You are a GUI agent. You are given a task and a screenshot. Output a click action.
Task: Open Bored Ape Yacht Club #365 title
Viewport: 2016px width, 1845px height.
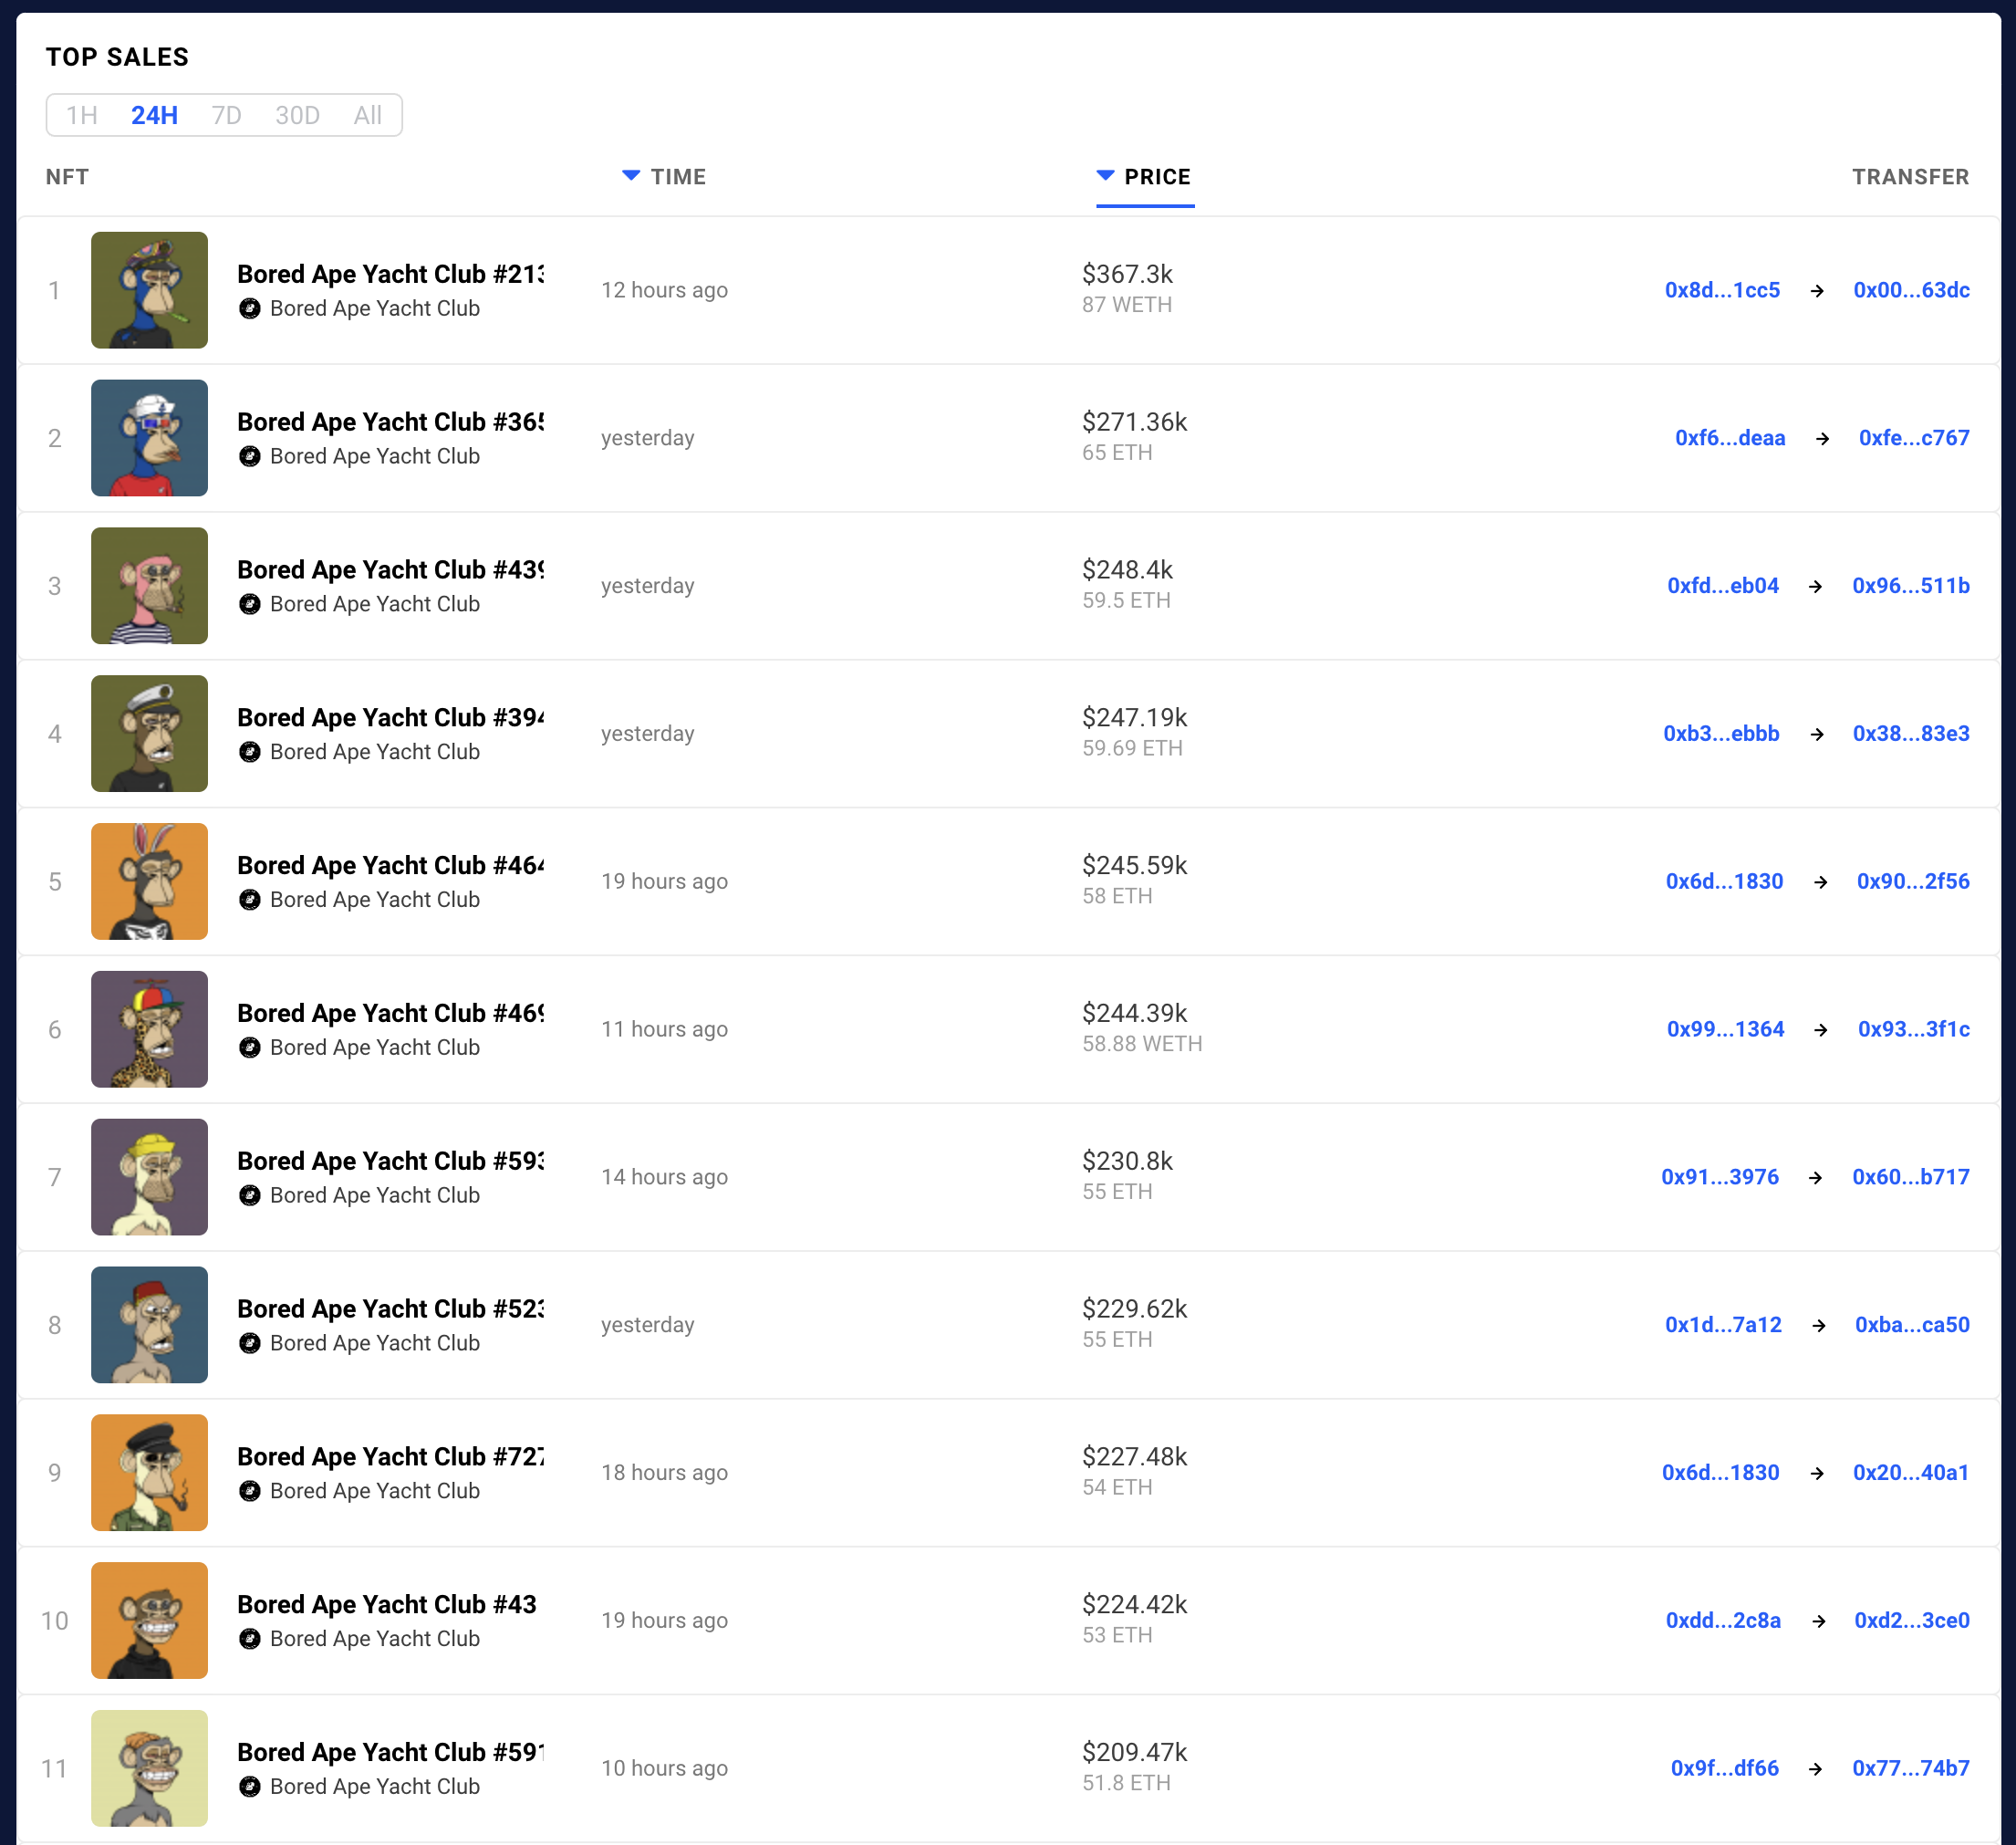pyautogui.click(x=391, y=422)
